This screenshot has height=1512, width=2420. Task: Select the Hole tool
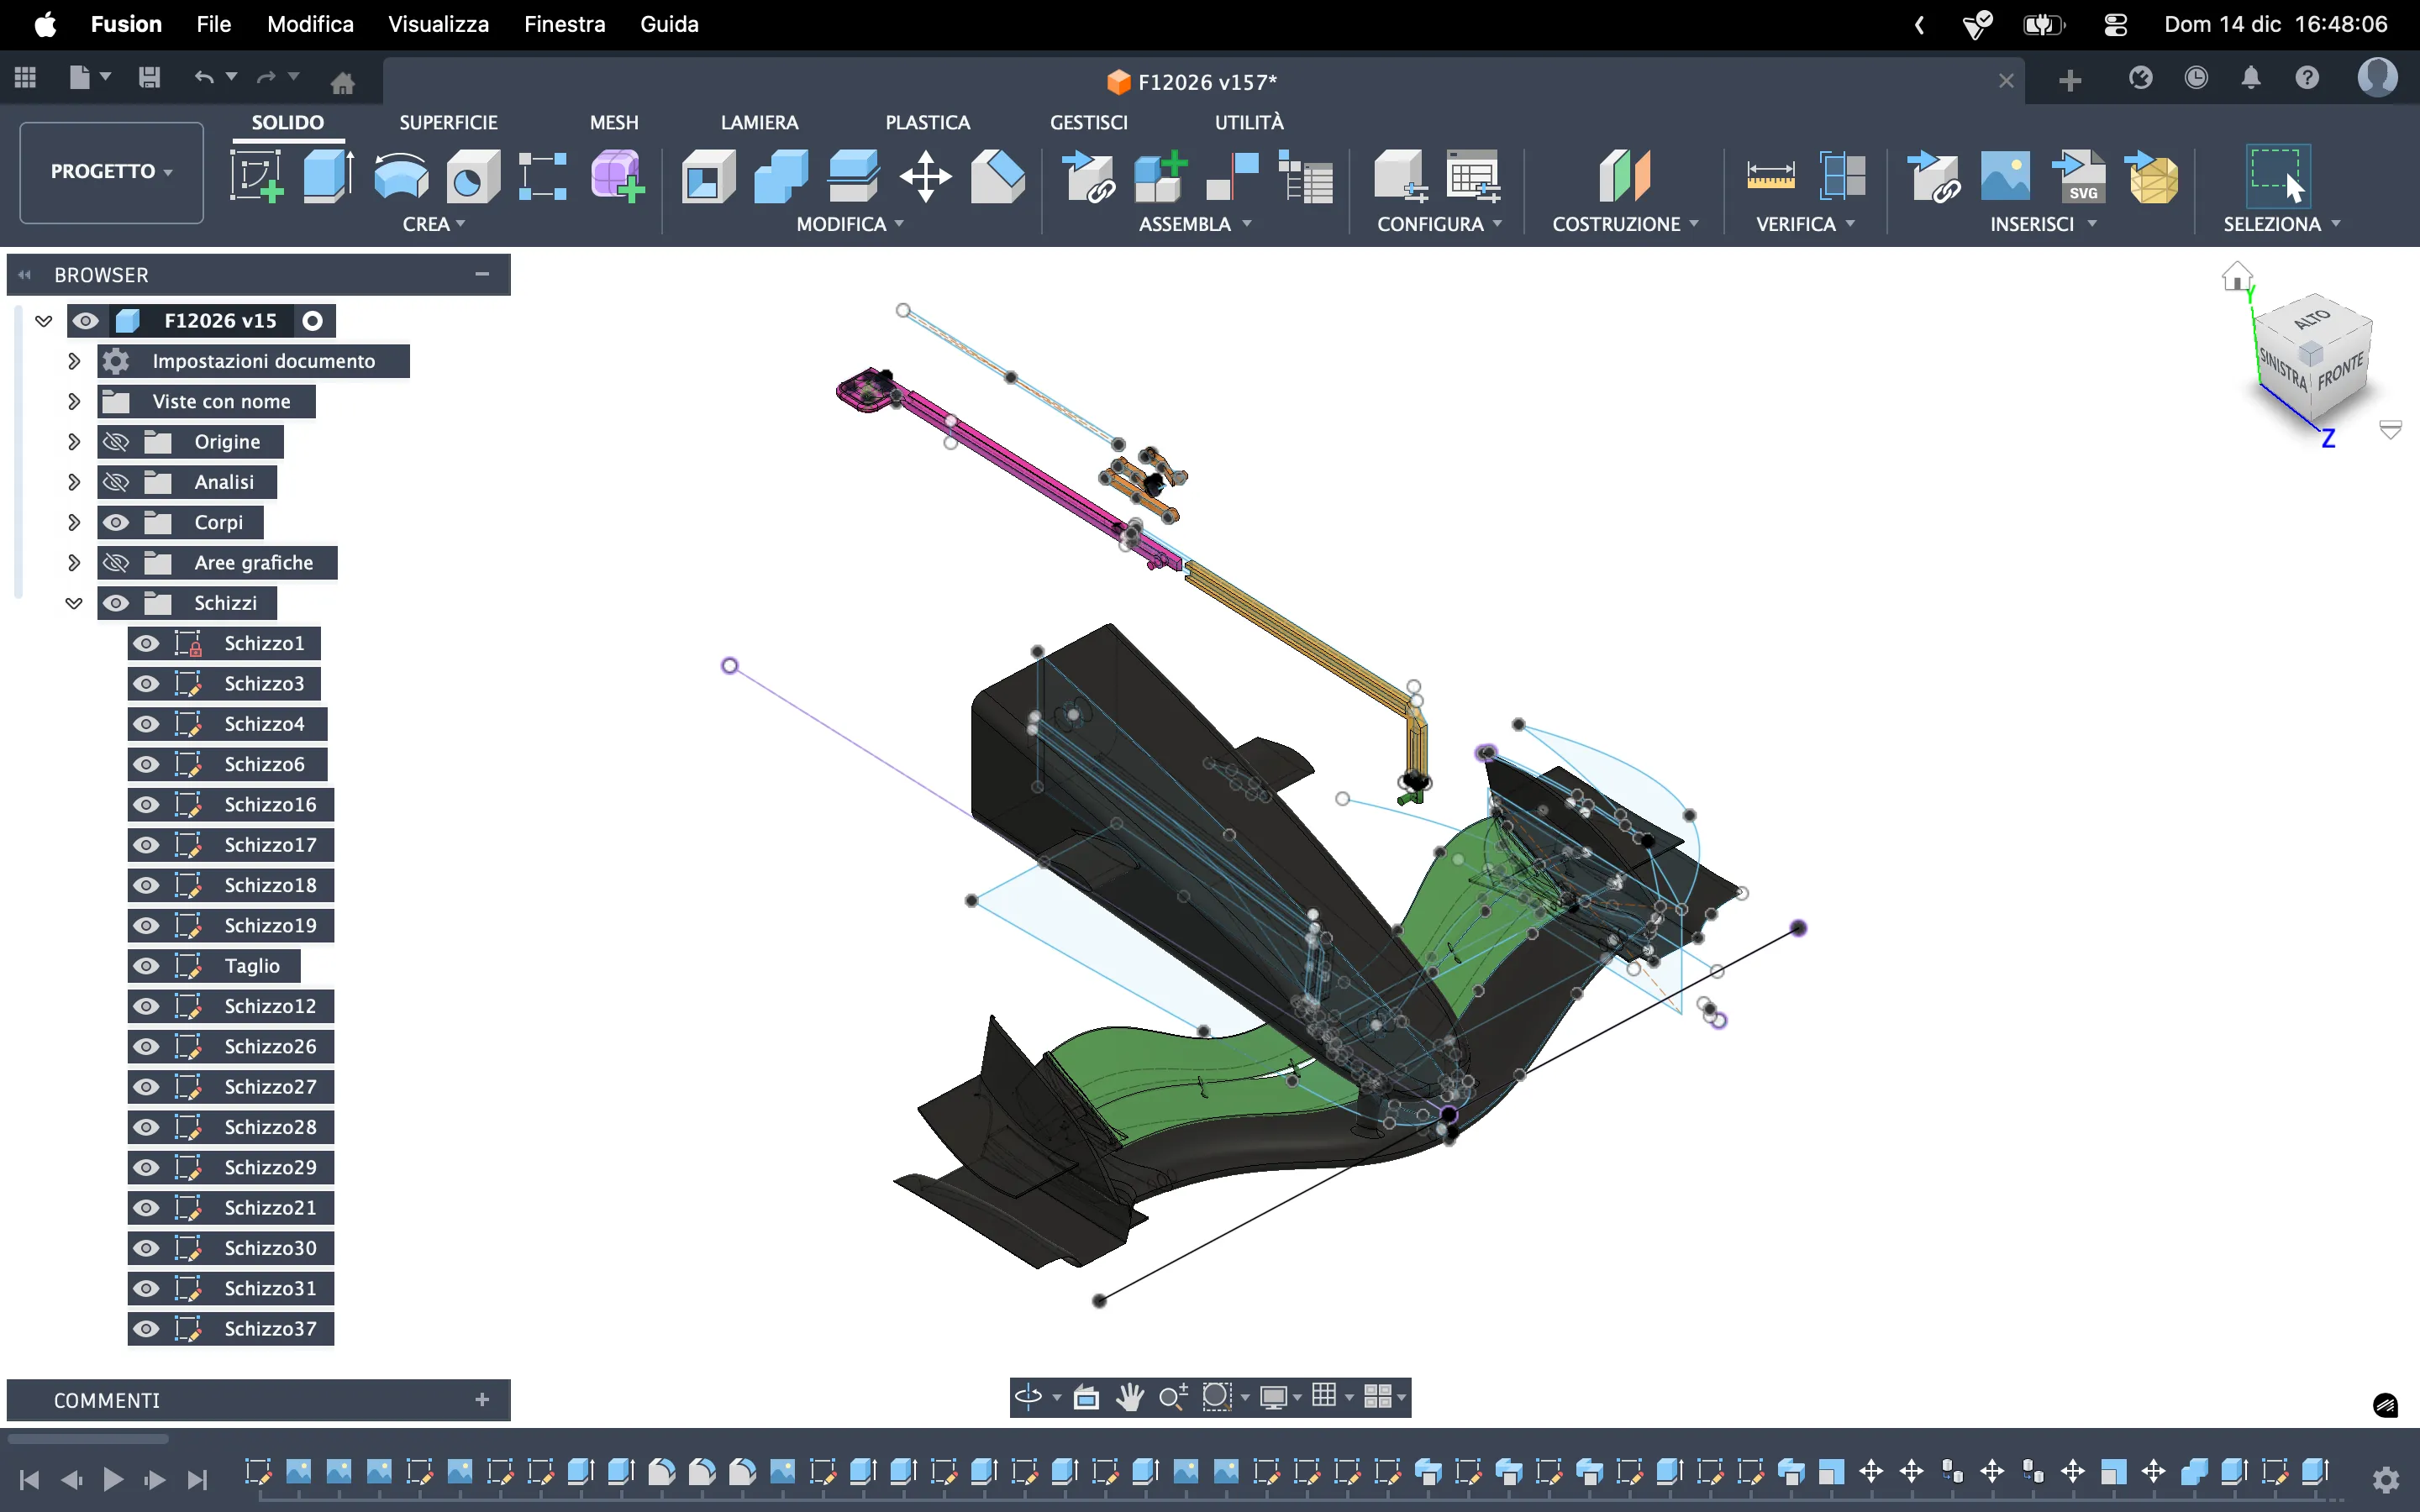tap(472, 176)
